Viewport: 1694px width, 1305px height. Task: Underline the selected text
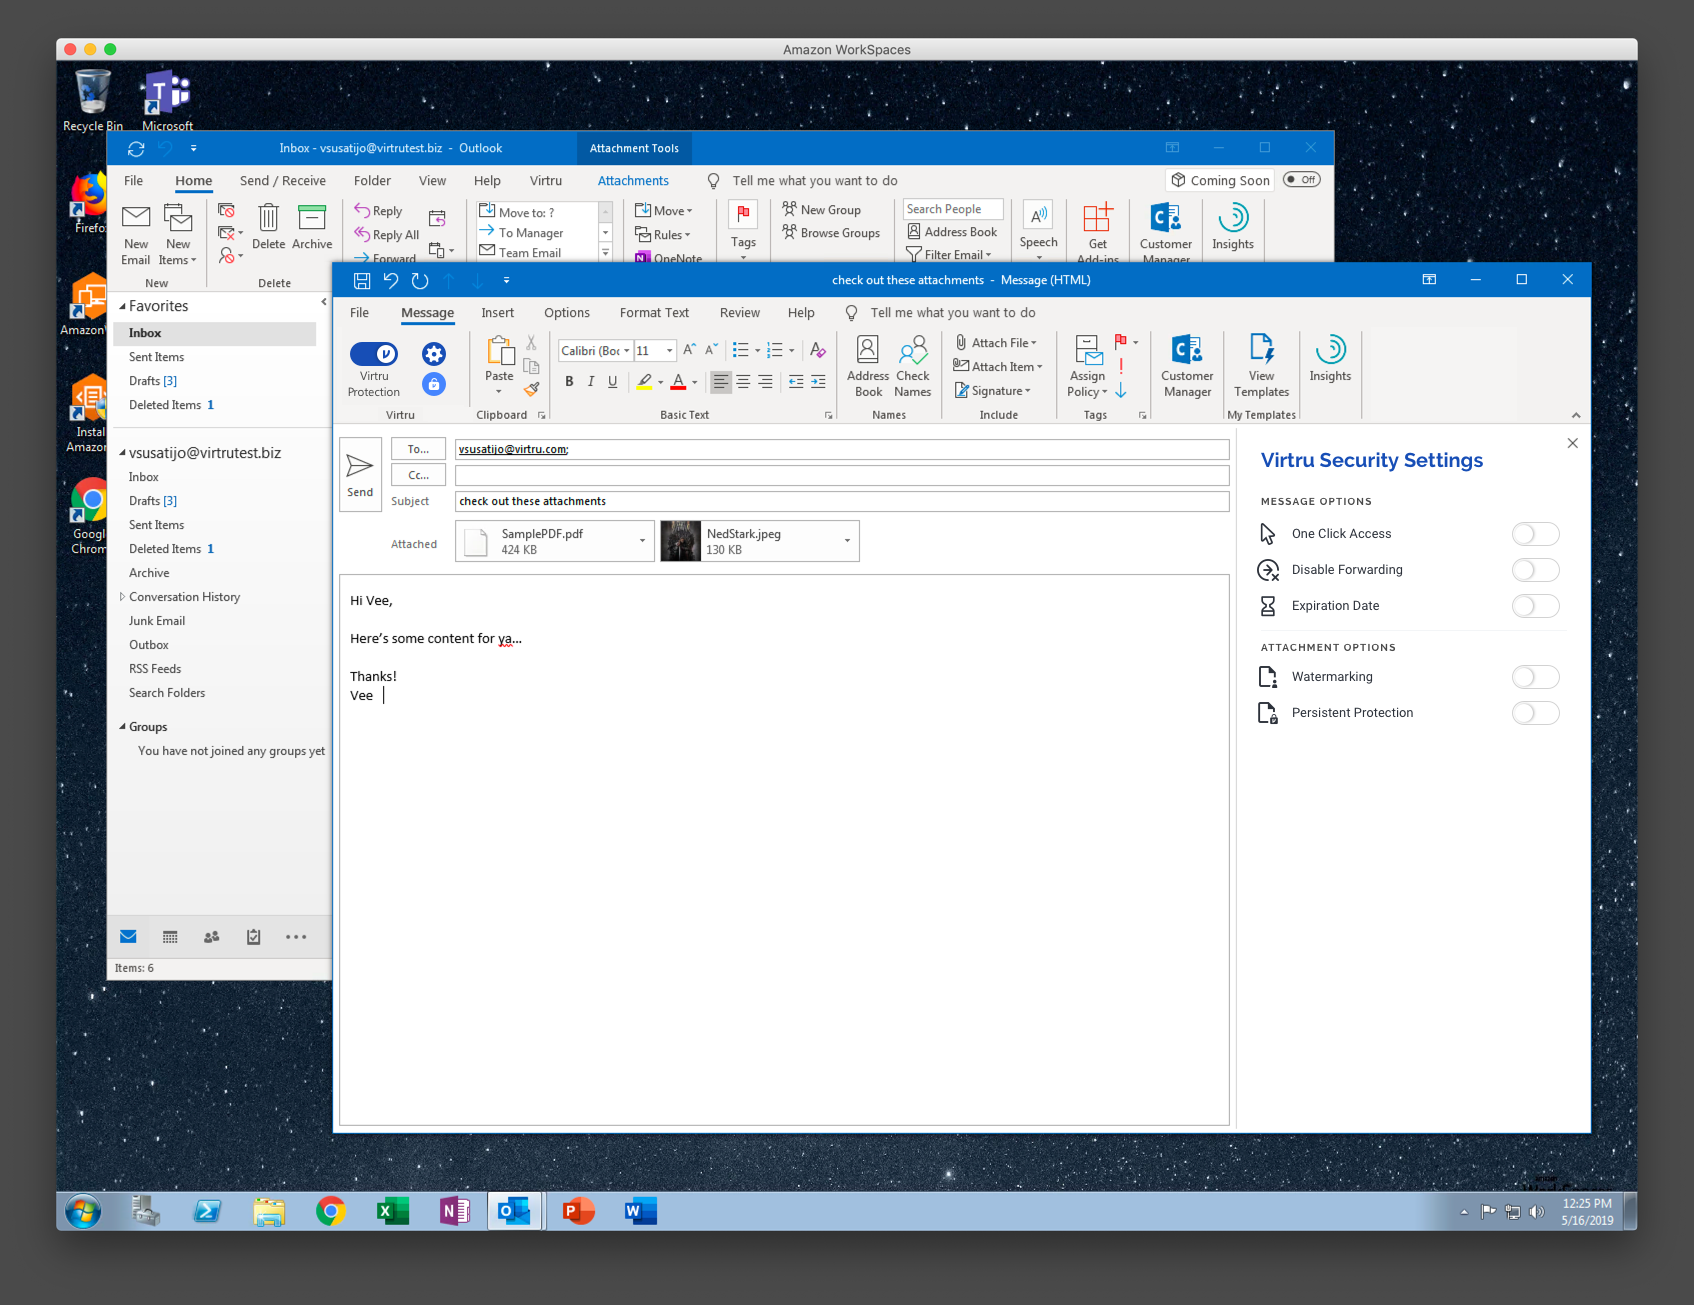613,381
